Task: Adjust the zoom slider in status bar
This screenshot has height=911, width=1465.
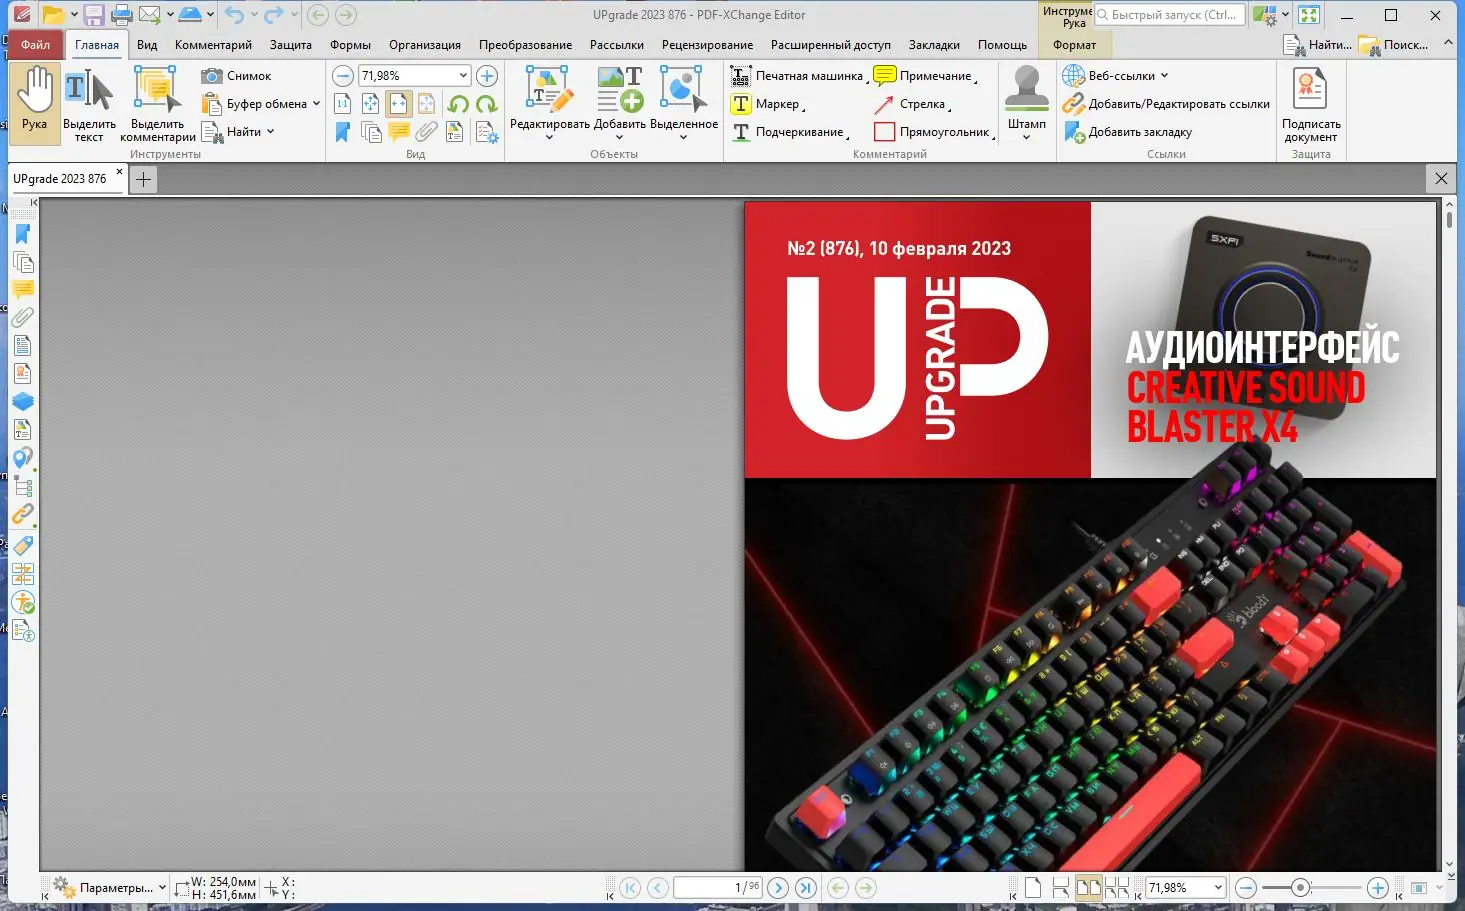Action: (x=1300, y=887)
